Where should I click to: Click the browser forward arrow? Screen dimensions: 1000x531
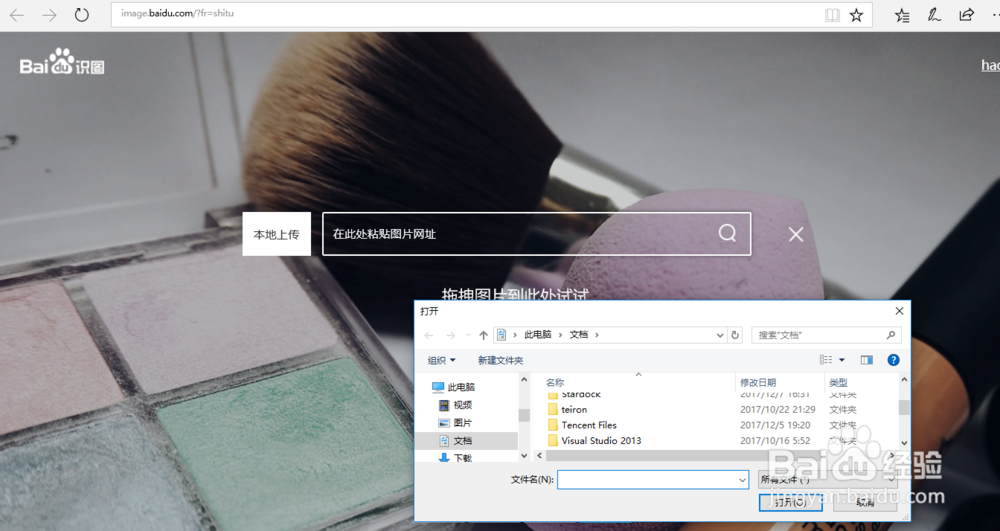click(49, 15)
